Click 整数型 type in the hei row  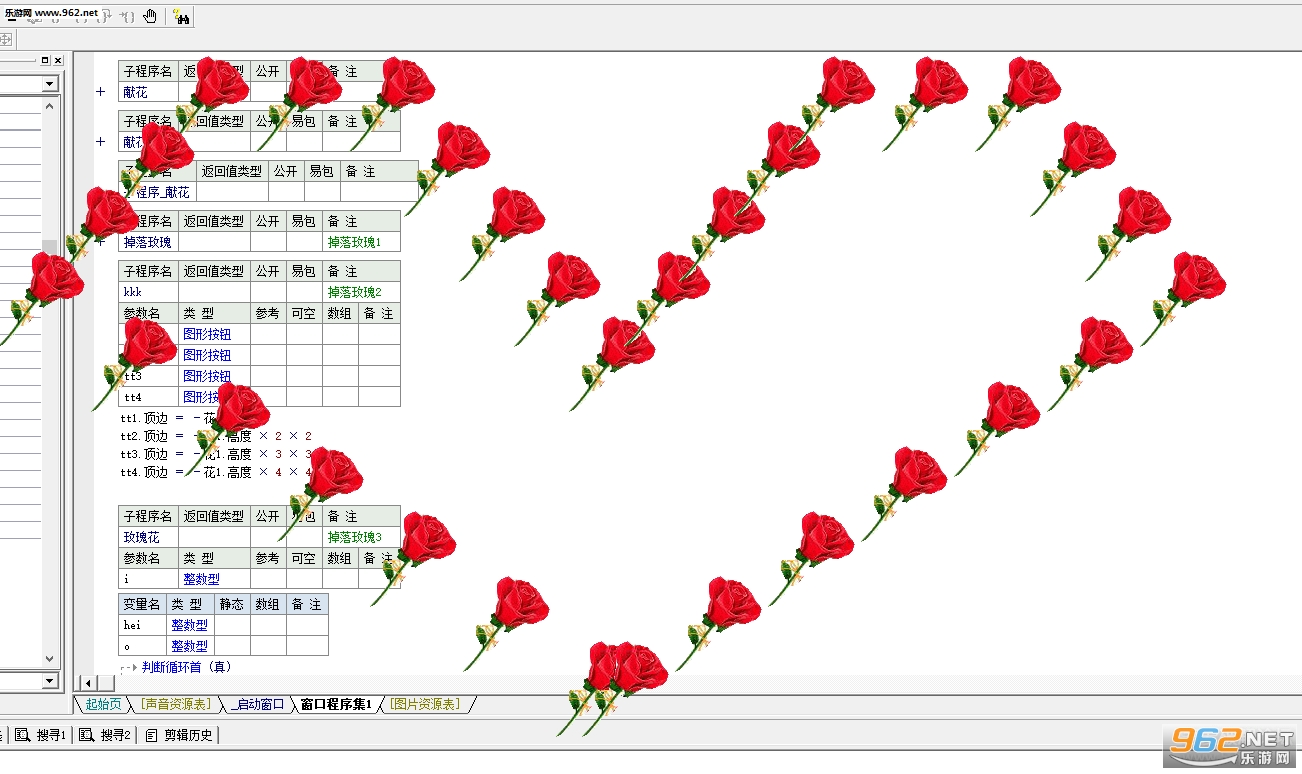(189, 625)
